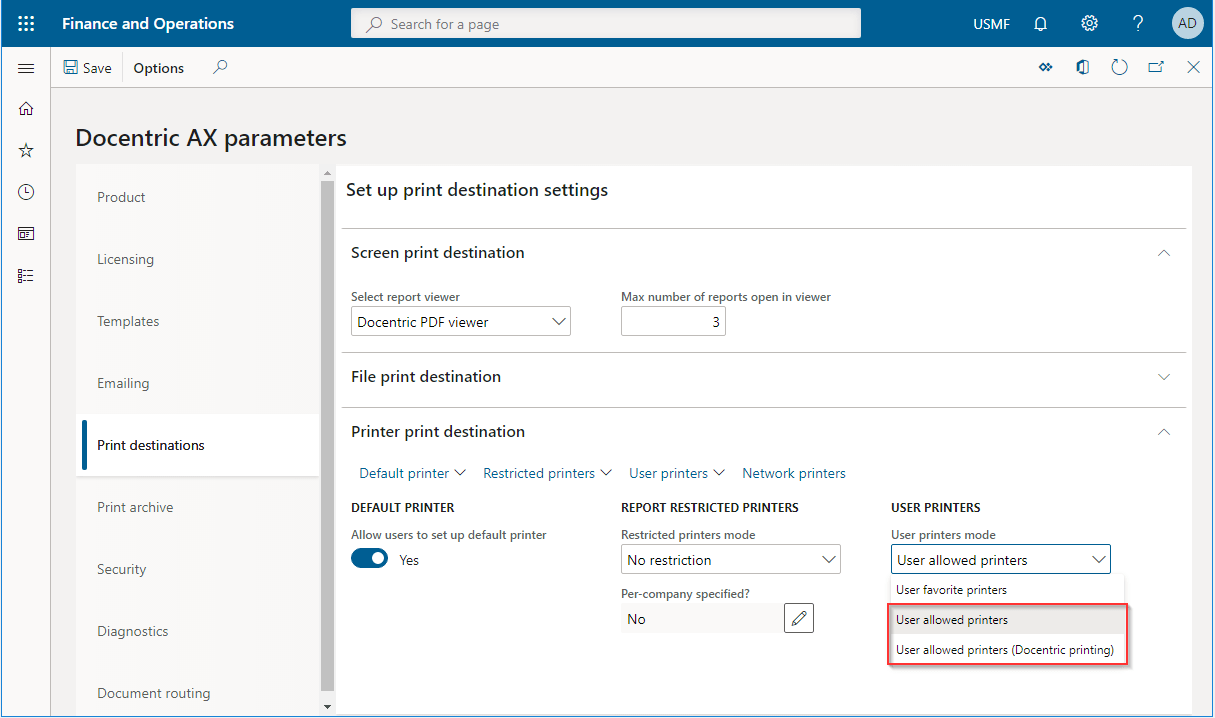Image resolution: width=1215 pixels, height=718 pixels.
Task: Open Modules list icon in sidebar
Action: [26, 276]
